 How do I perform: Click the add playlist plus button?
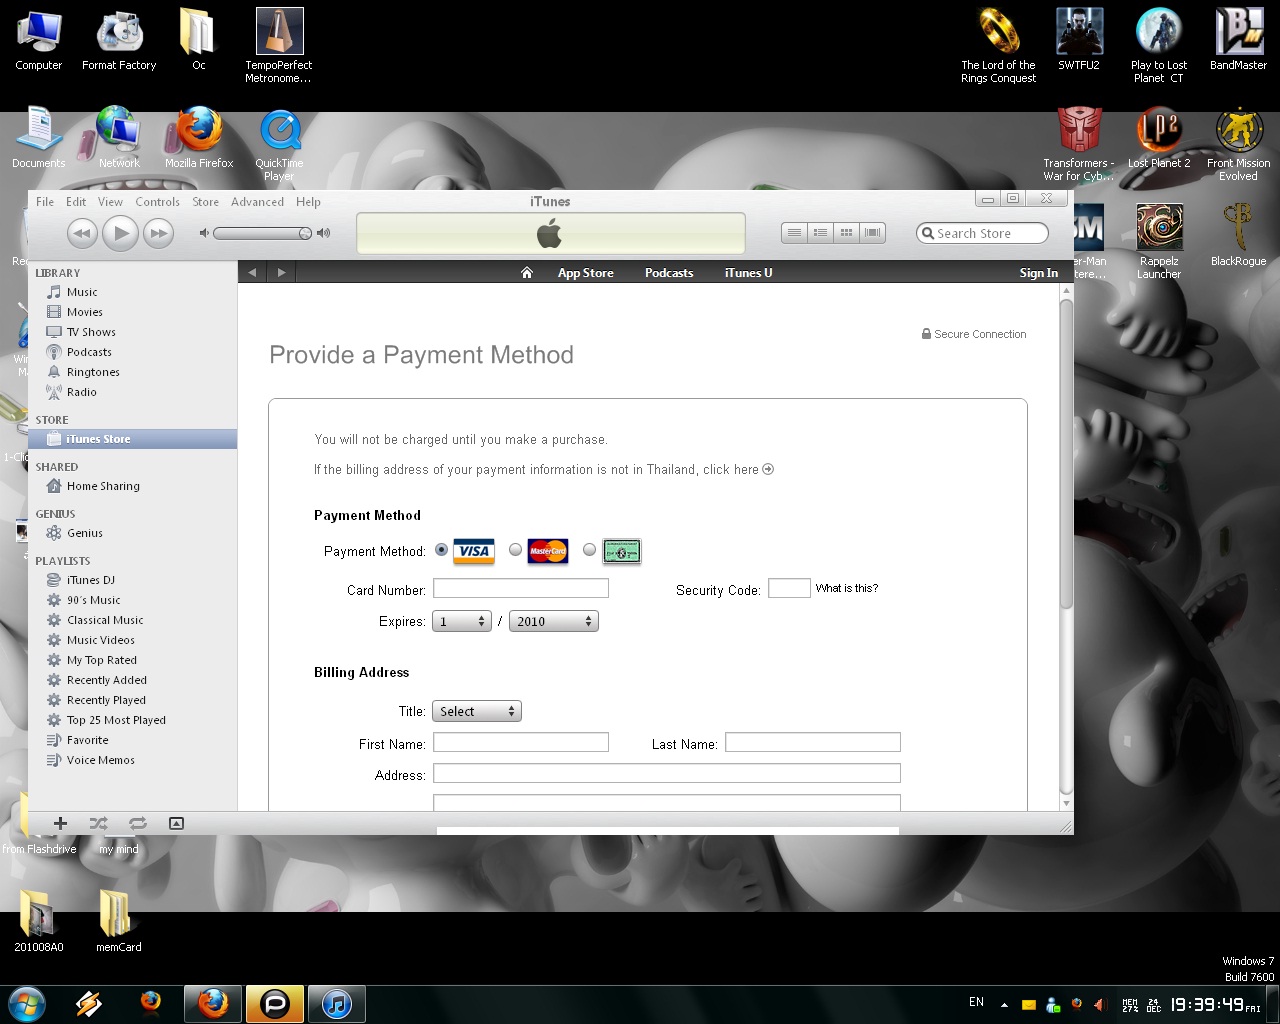pyautogui.click(x=60, y=823)
